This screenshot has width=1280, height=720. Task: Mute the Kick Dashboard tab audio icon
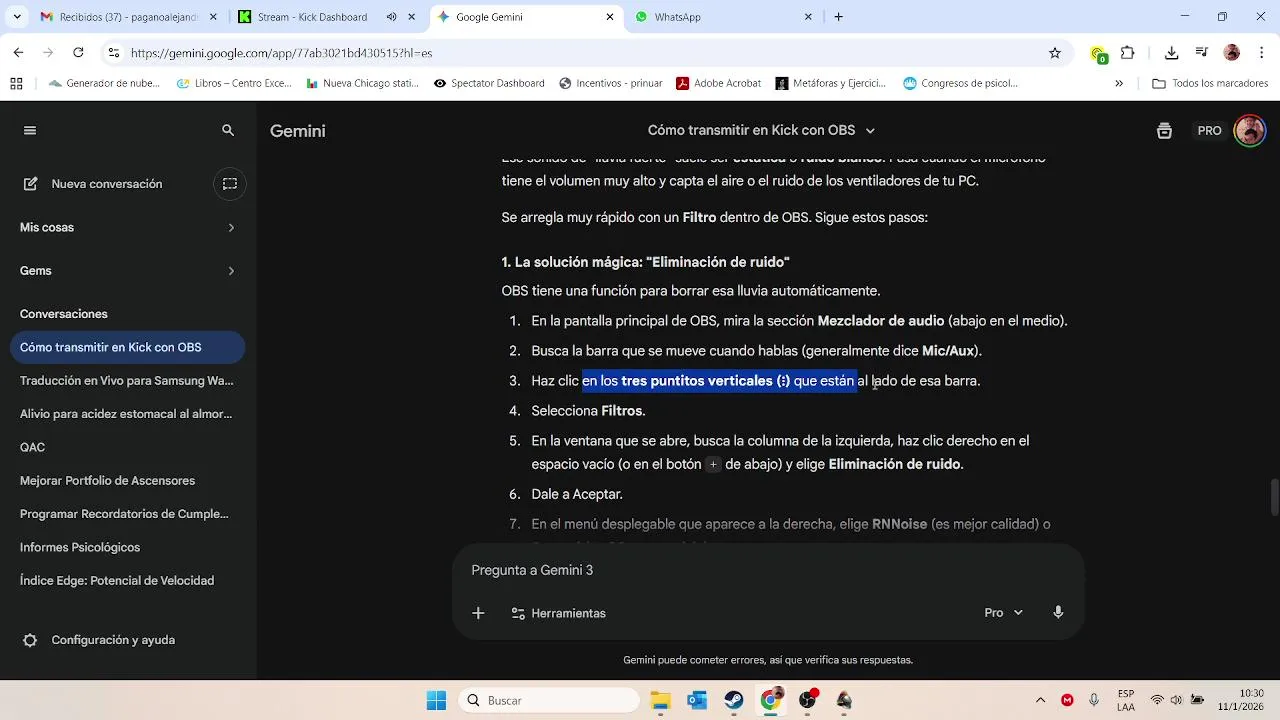tap(391, 17)
